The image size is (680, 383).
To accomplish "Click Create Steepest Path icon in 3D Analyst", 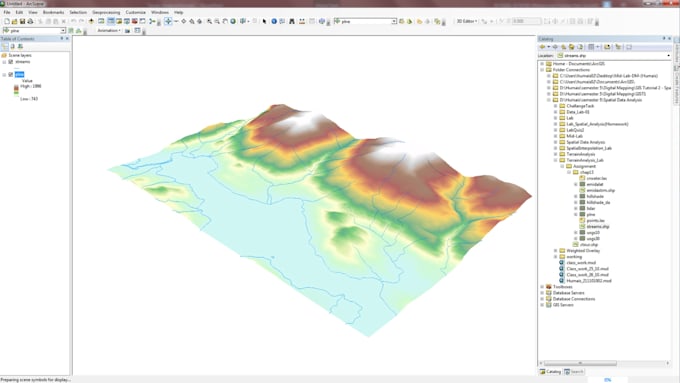I will (x=409, y=21).
